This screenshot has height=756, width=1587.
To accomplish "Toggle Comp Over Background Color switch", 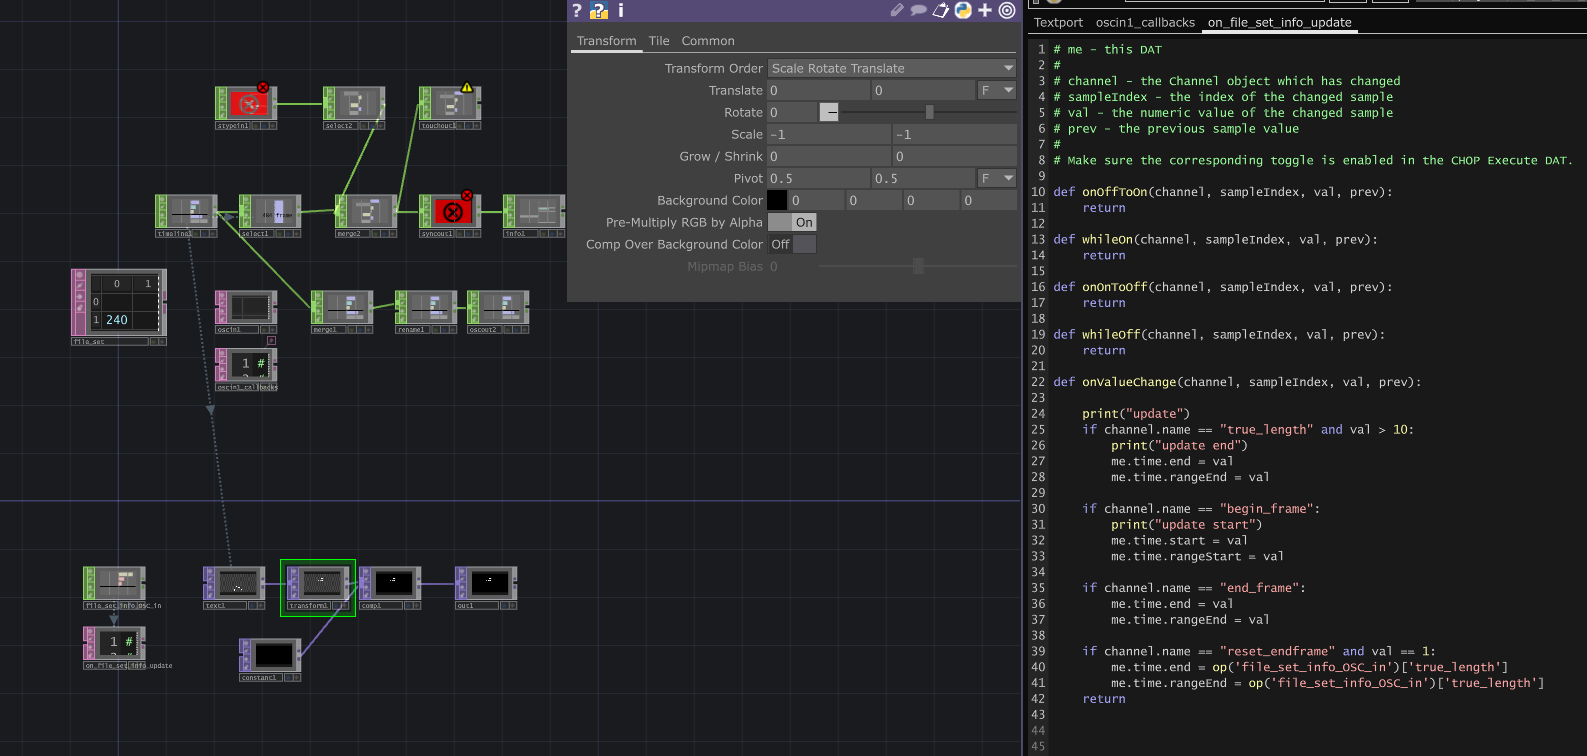I will [792, 244].
